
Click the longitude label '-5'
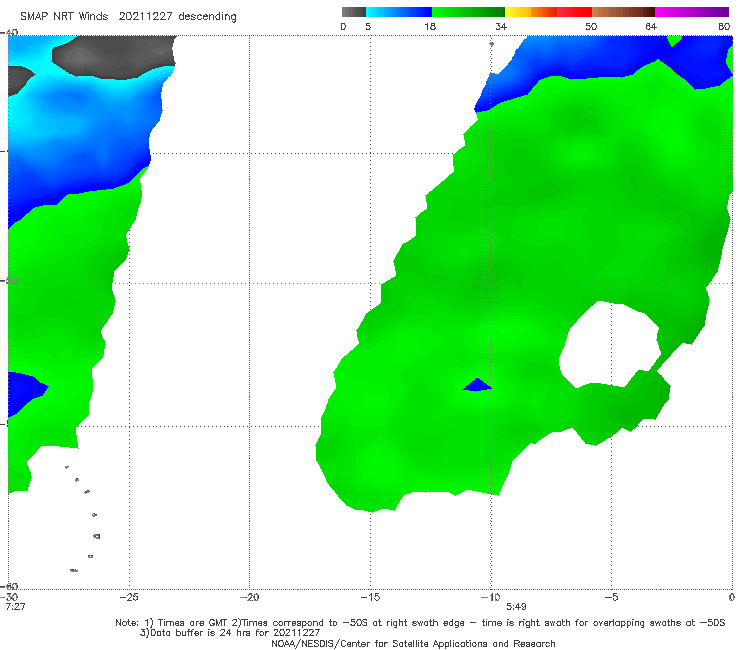[611, 597]
